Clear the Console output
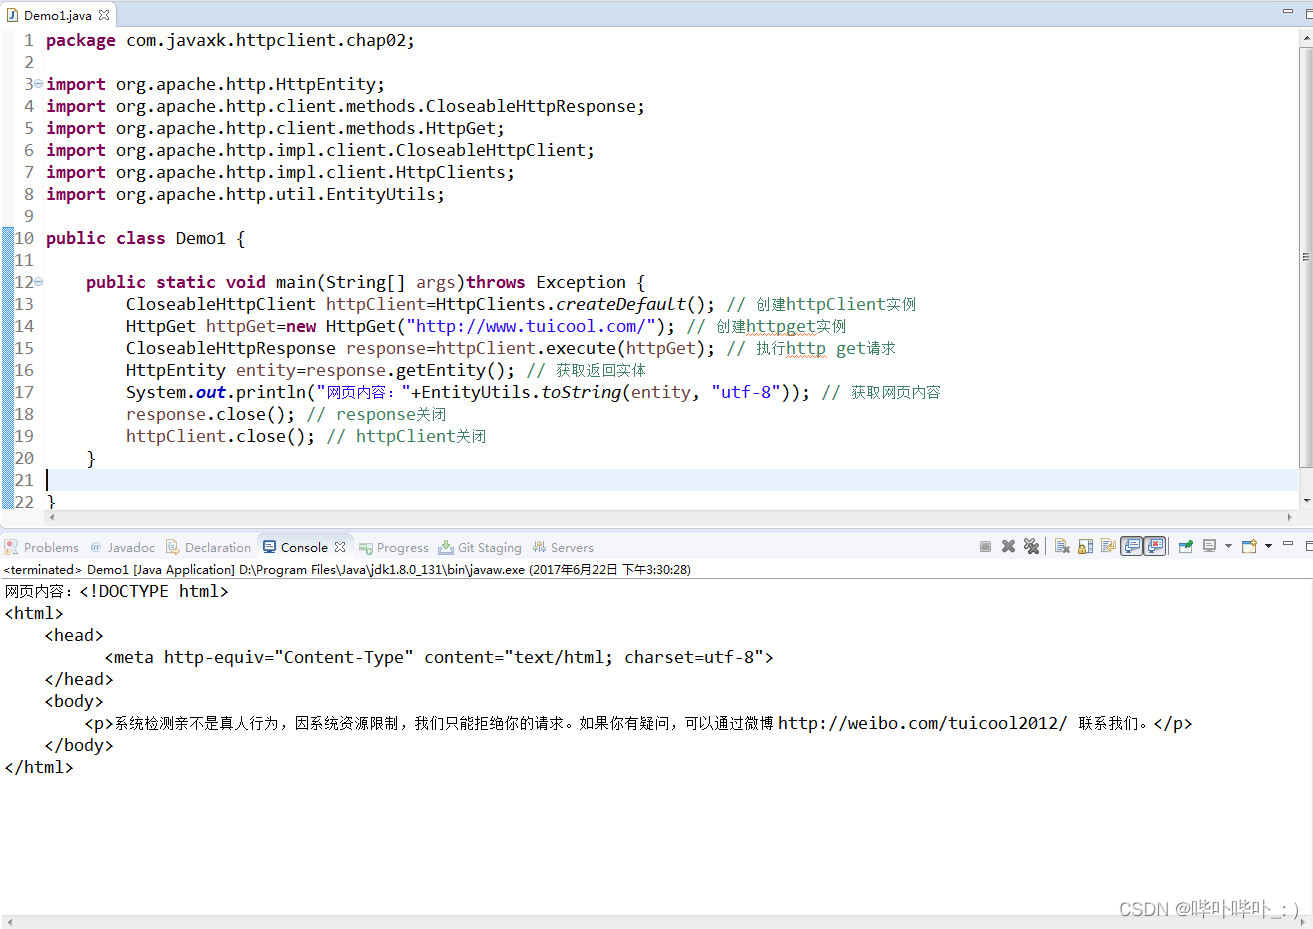Screen dimensions: 1313x929 1062,546
